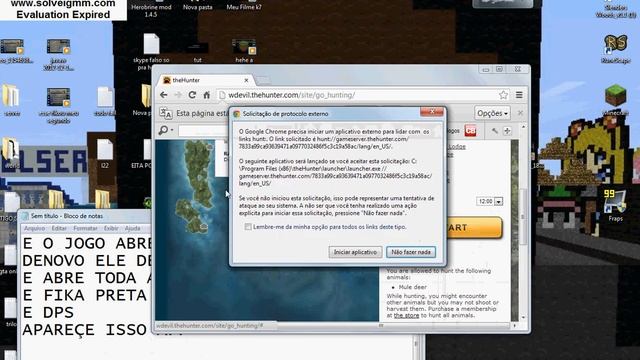The height and width of the screenshot is (360, 640).
Task: Click the wrench icon in the page toolbar
Action: [x=494, y=131]
